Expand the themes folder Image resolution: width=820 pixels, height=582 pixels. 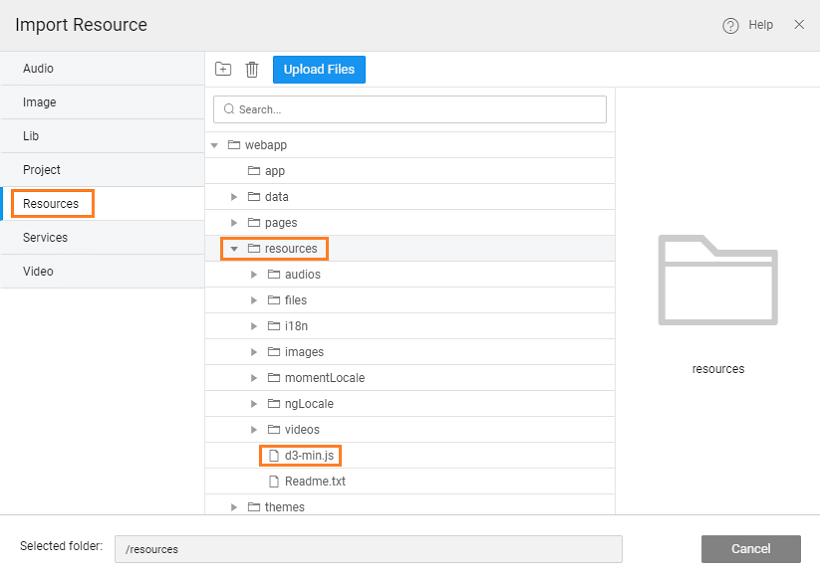pos(234,507)
